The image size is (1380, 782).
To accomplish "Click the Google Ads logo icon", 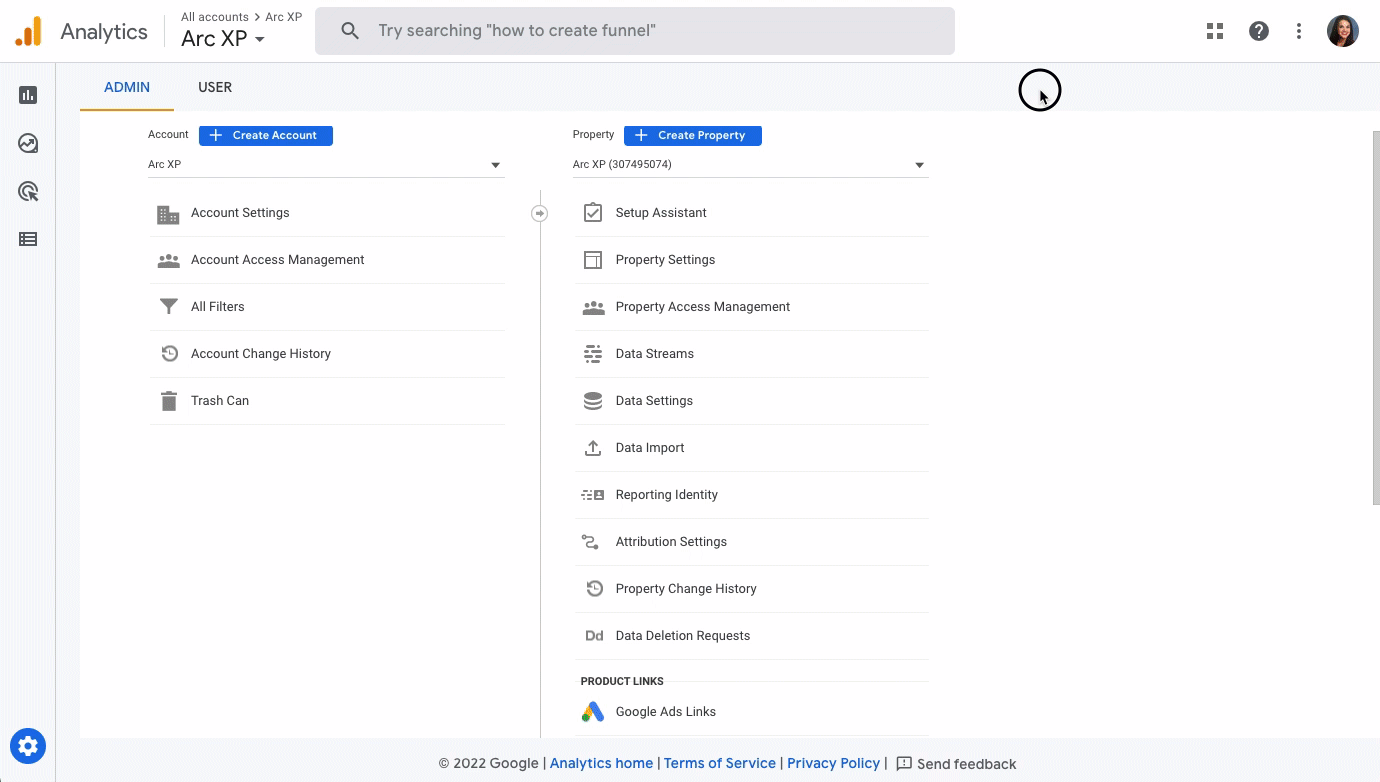I will (x=593, y=712).
